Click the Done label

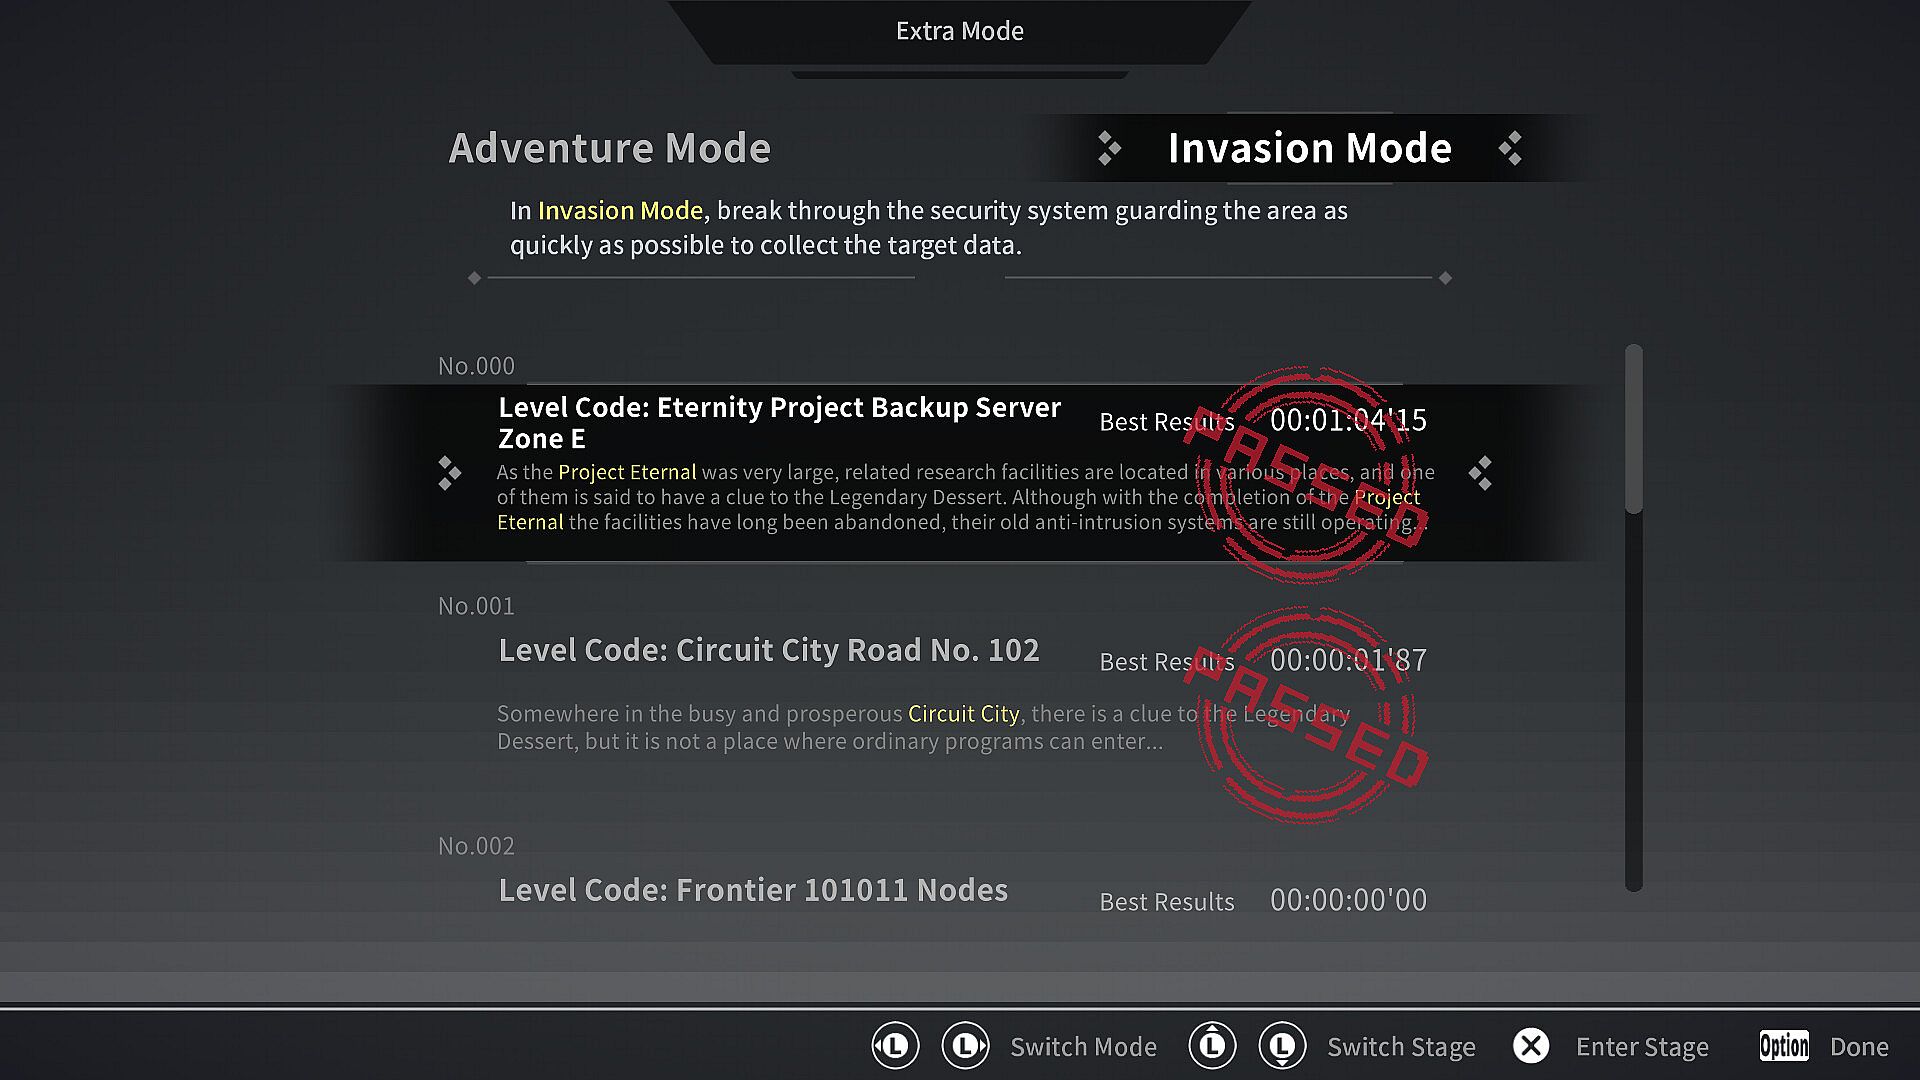tap(1859, 1047)
